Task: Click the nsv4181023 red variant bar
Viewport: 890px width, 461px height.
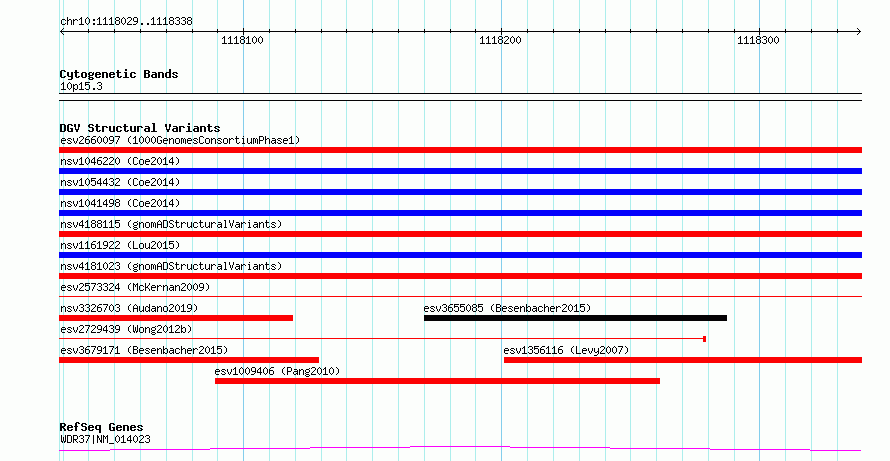Action: pyautogui.click(x=460, y=276)
